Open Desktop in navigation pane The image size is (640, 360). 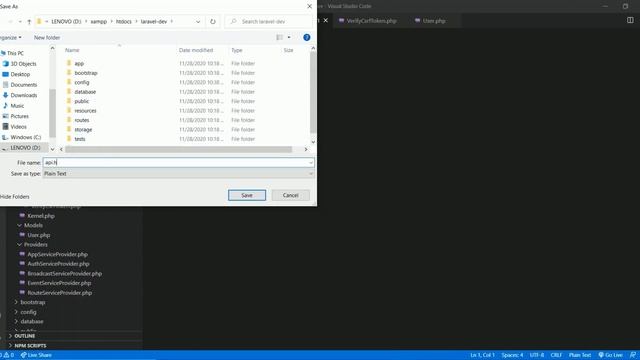20,74
